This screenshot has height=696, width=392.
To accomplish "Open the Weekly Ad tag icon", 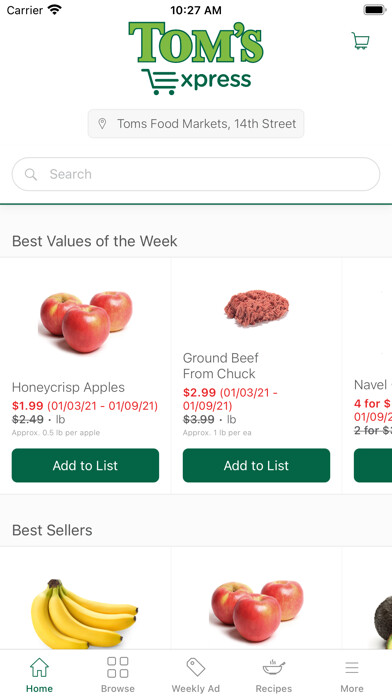I will 195,667.
